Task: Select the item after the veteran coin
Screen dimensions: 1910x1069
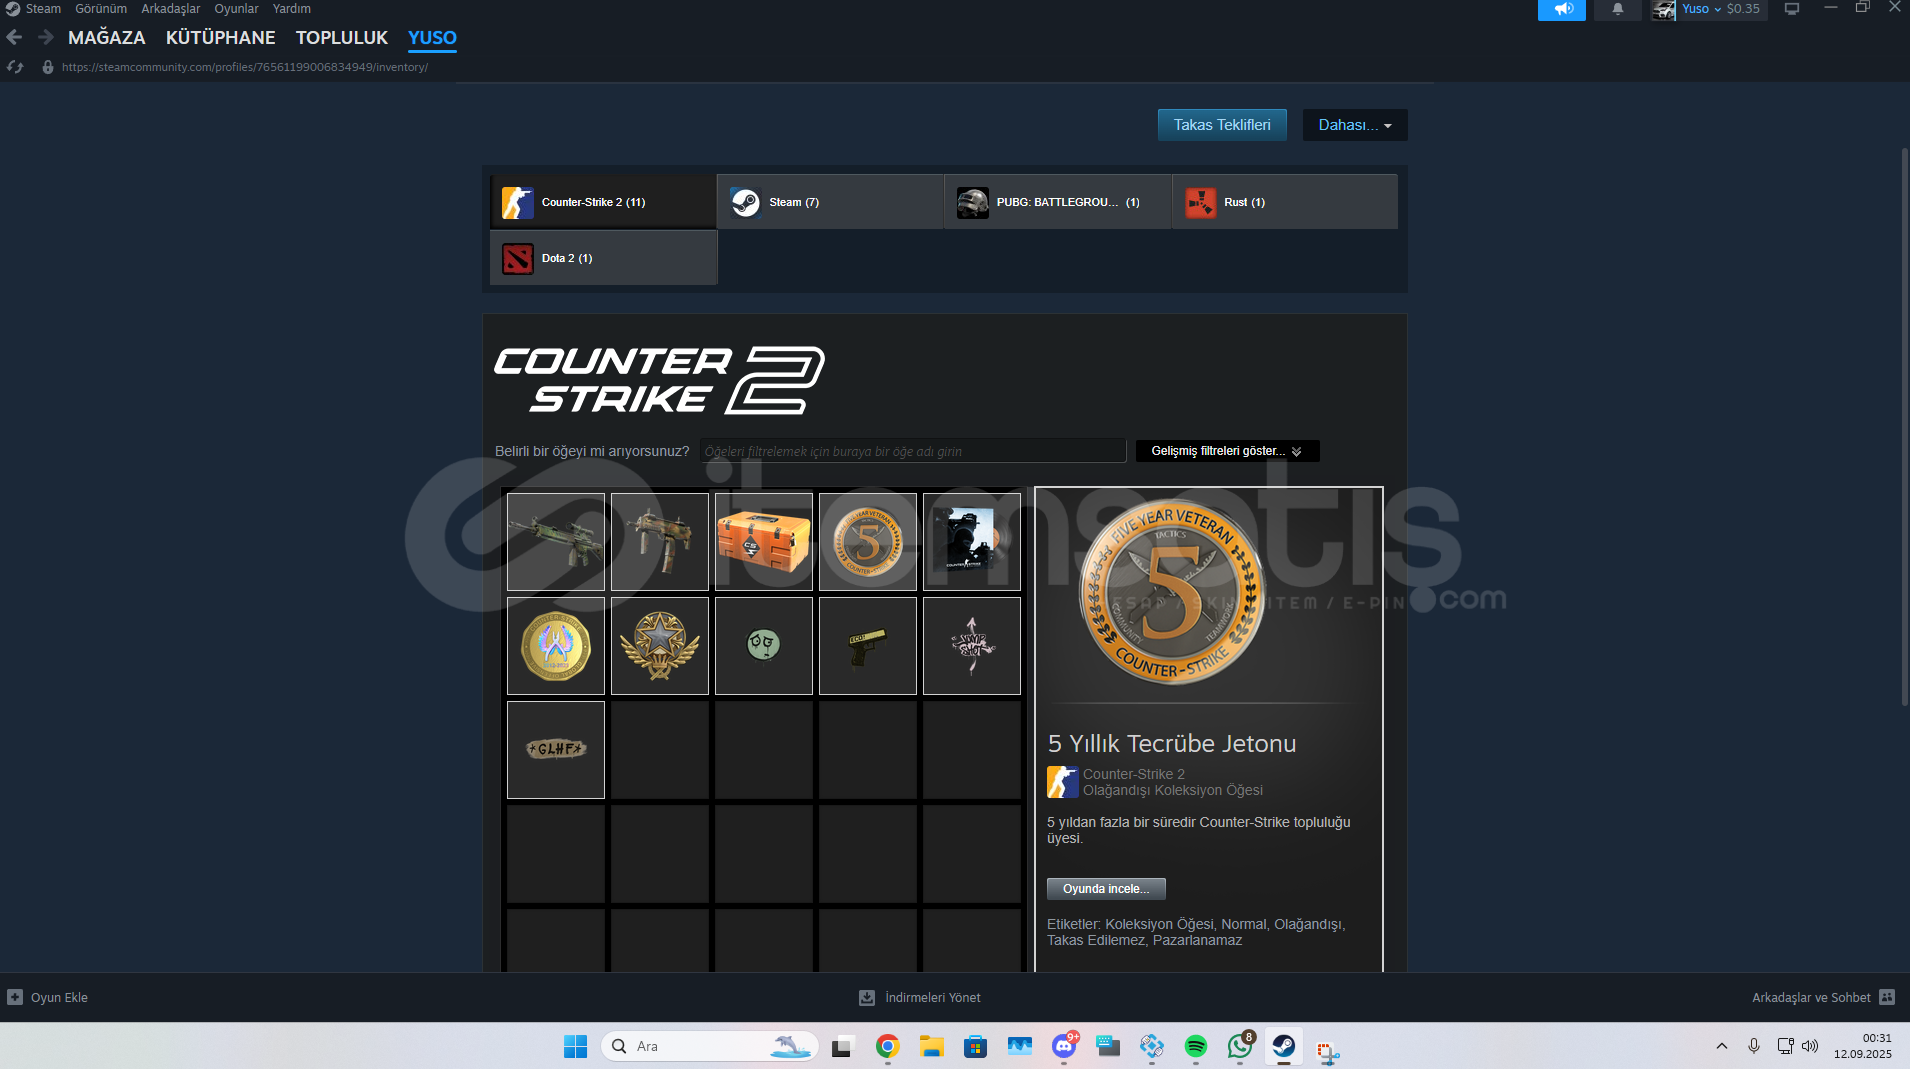Action: [x=972, y=542]
